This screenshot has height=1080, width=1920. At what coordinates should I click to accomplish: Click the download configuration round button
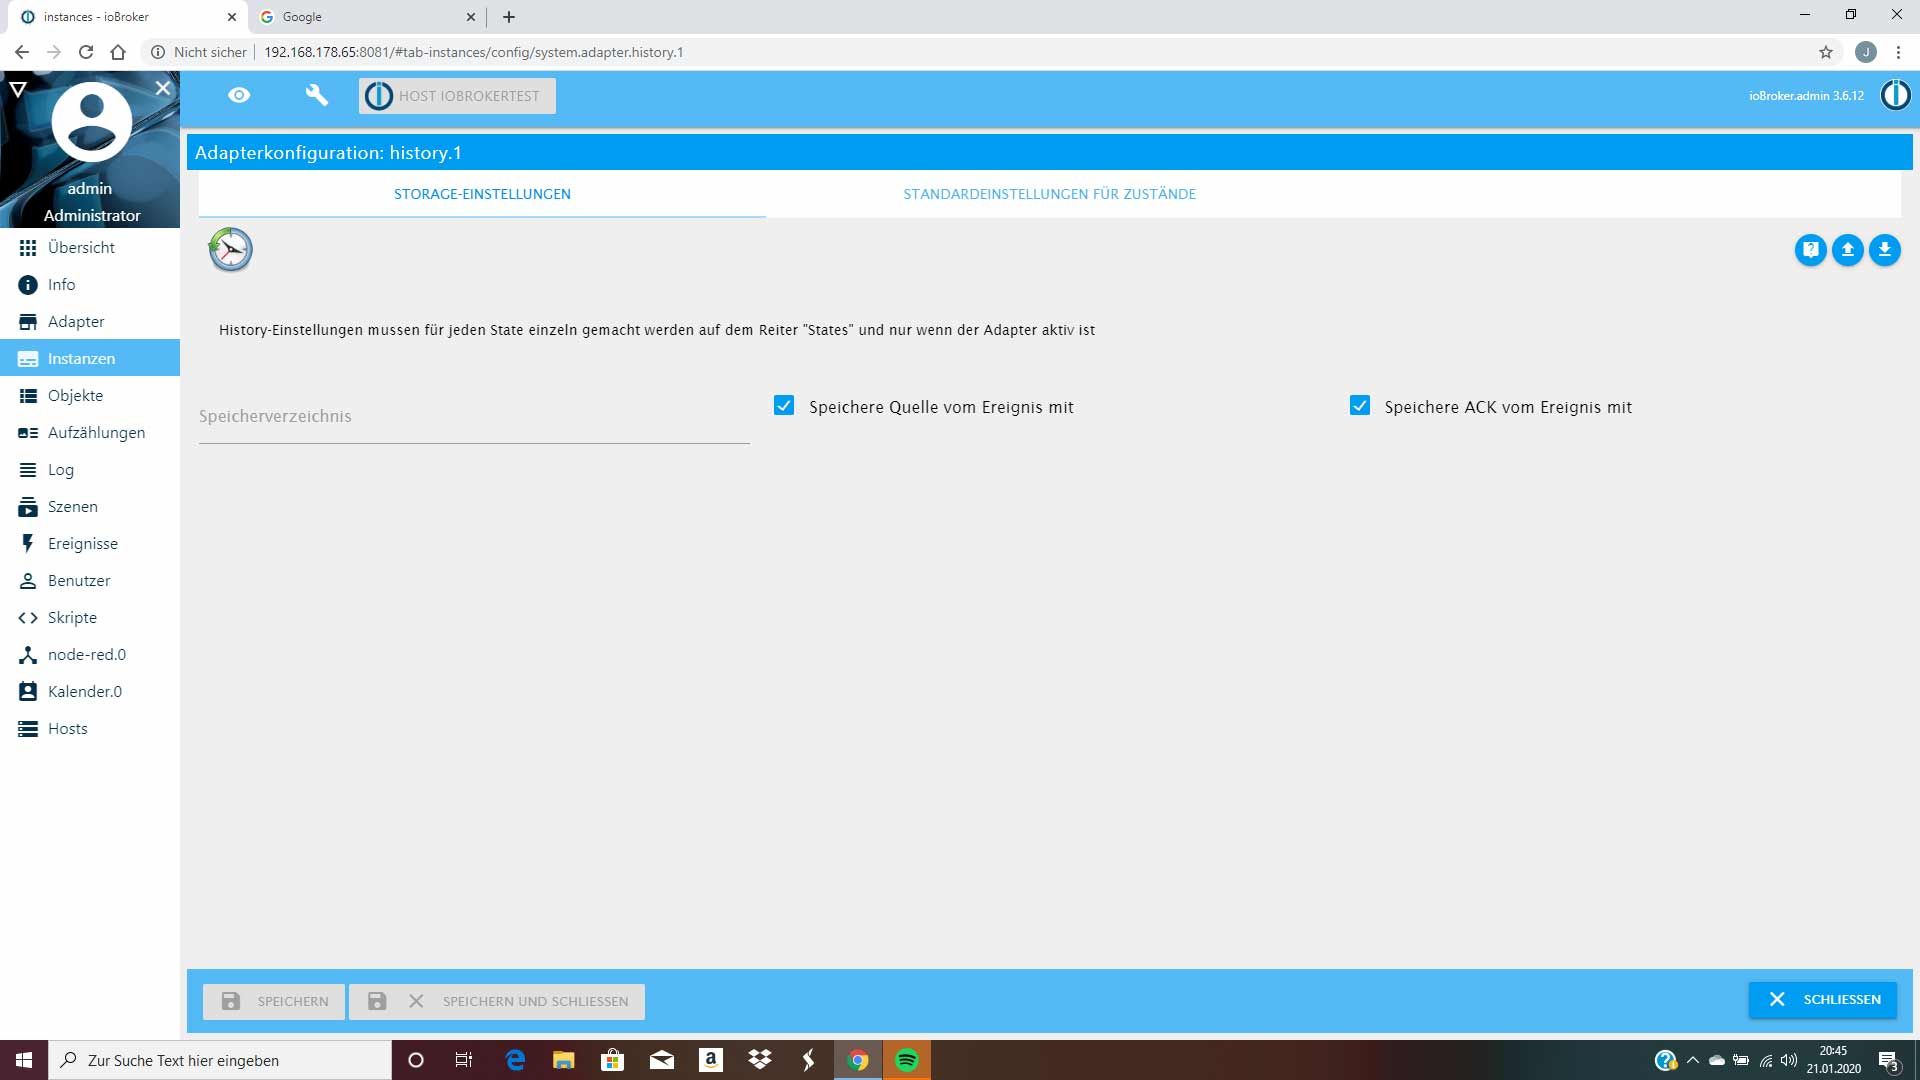coord(1884,250)
